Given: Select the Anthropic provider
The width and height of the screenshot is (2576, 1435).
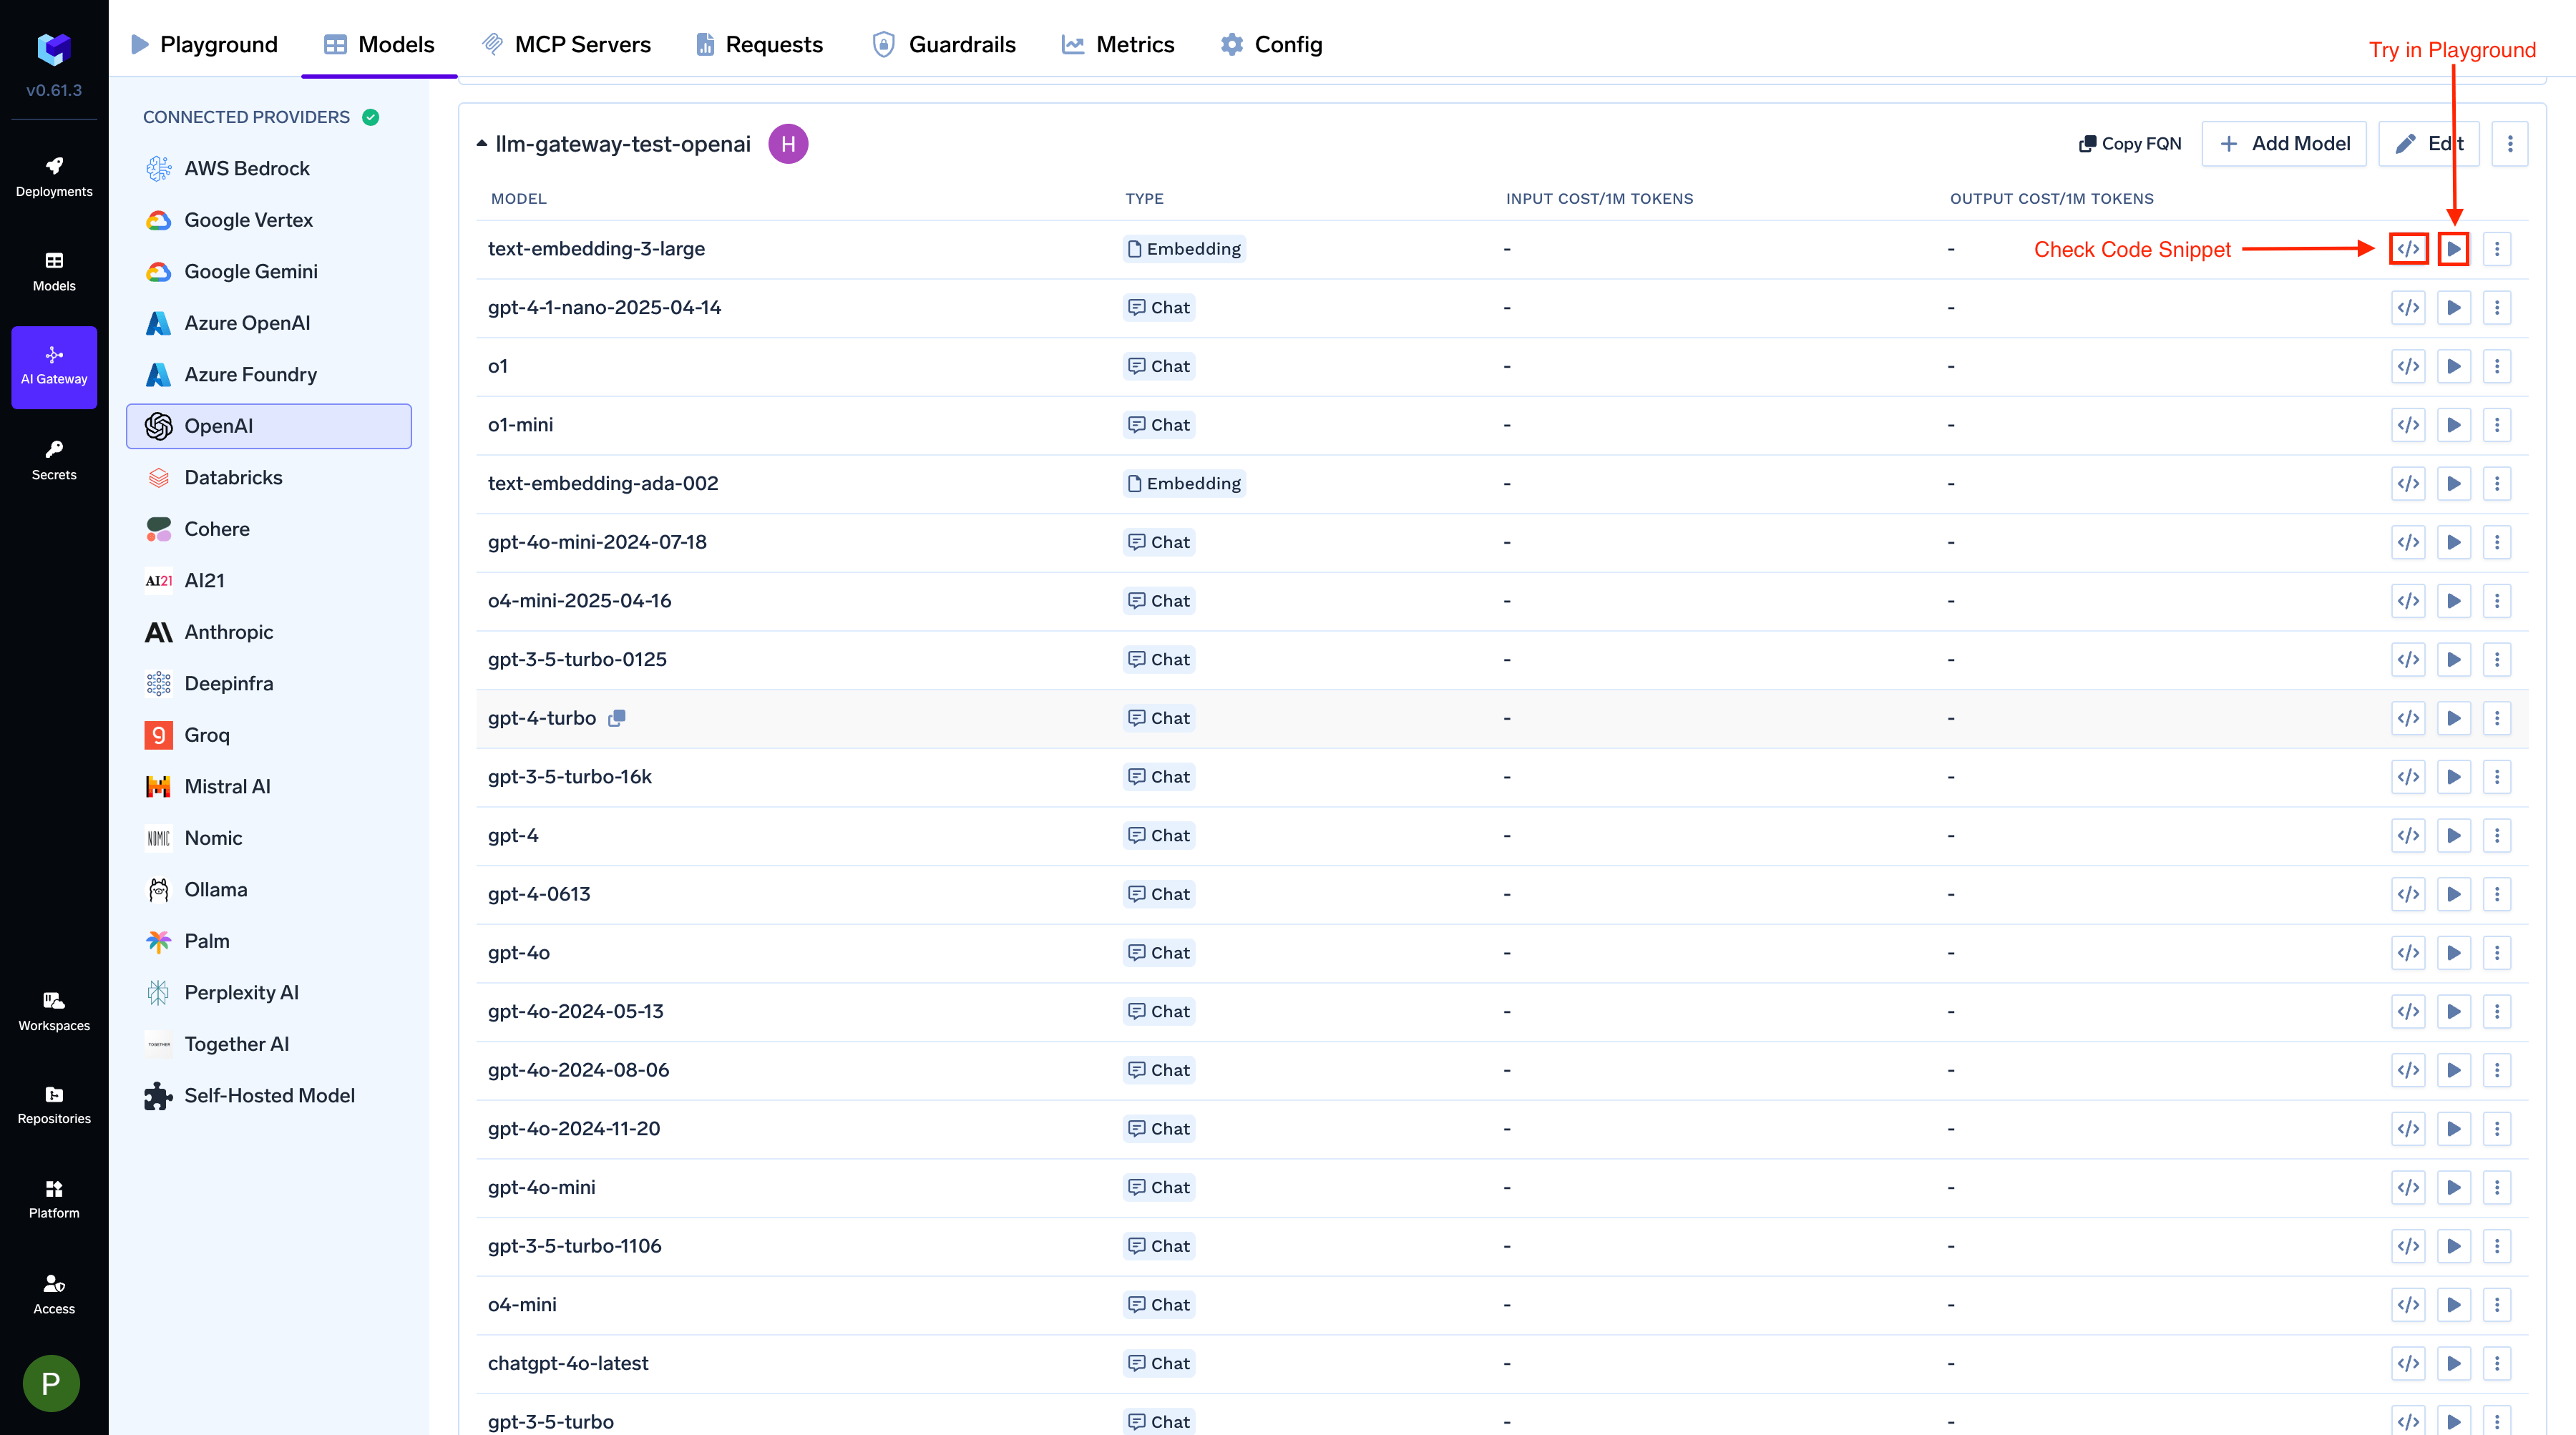Looking at the screenshot, I should [269, 632].
